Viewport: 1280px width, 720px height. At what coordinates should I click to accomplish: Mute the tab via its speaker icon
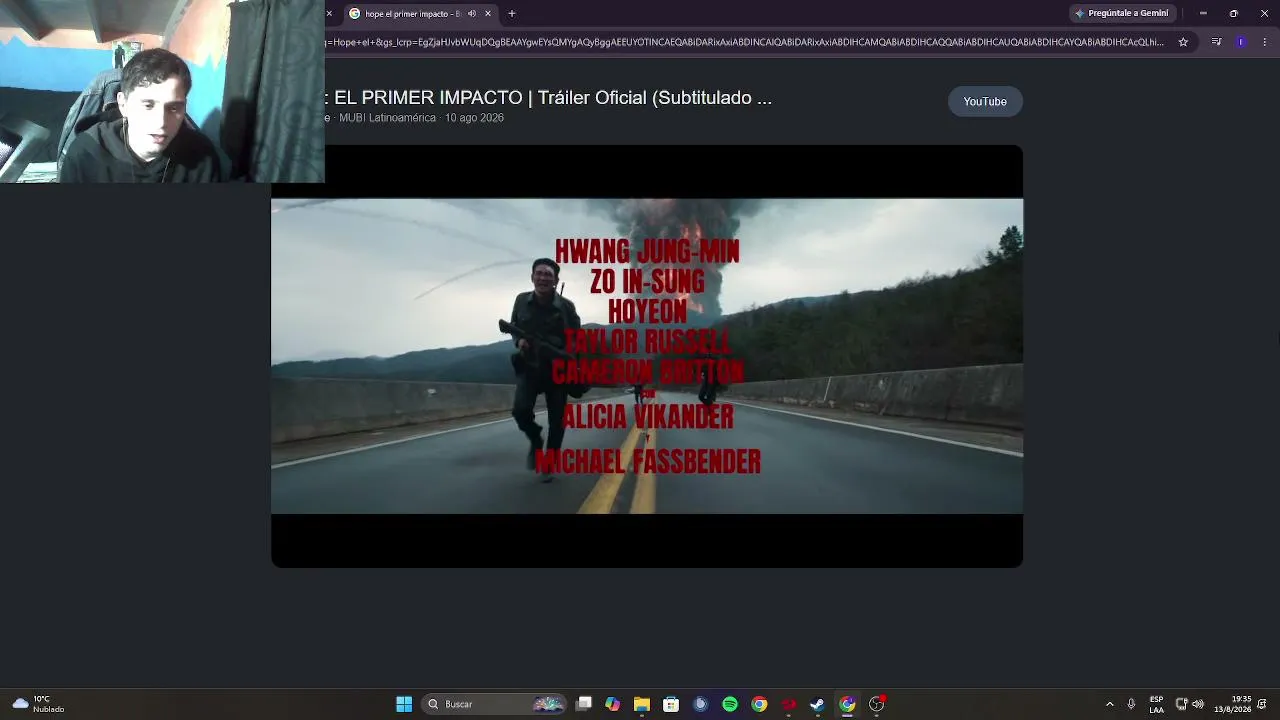(x=472, y=13)
